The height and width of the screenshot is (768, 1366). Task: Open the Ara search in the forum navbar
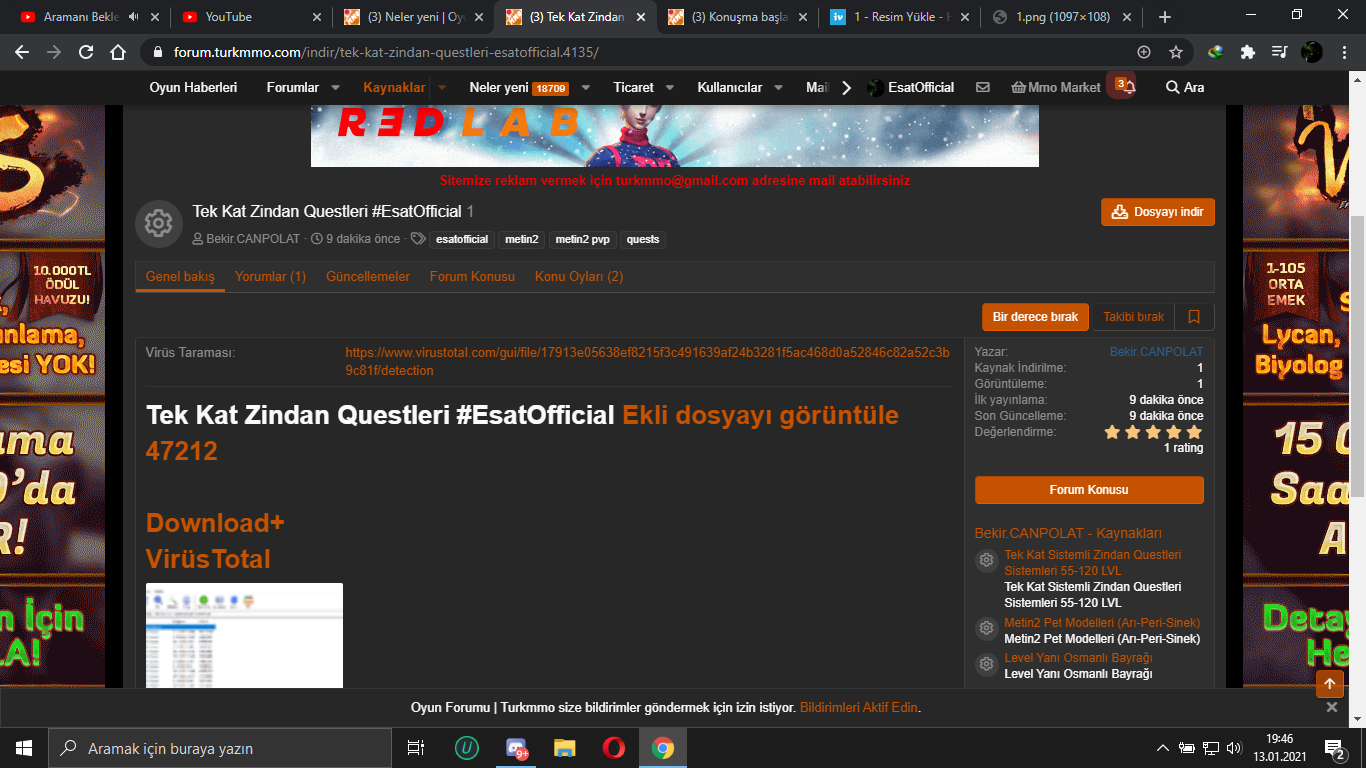pyautogui.click(x=1184, y=87)
